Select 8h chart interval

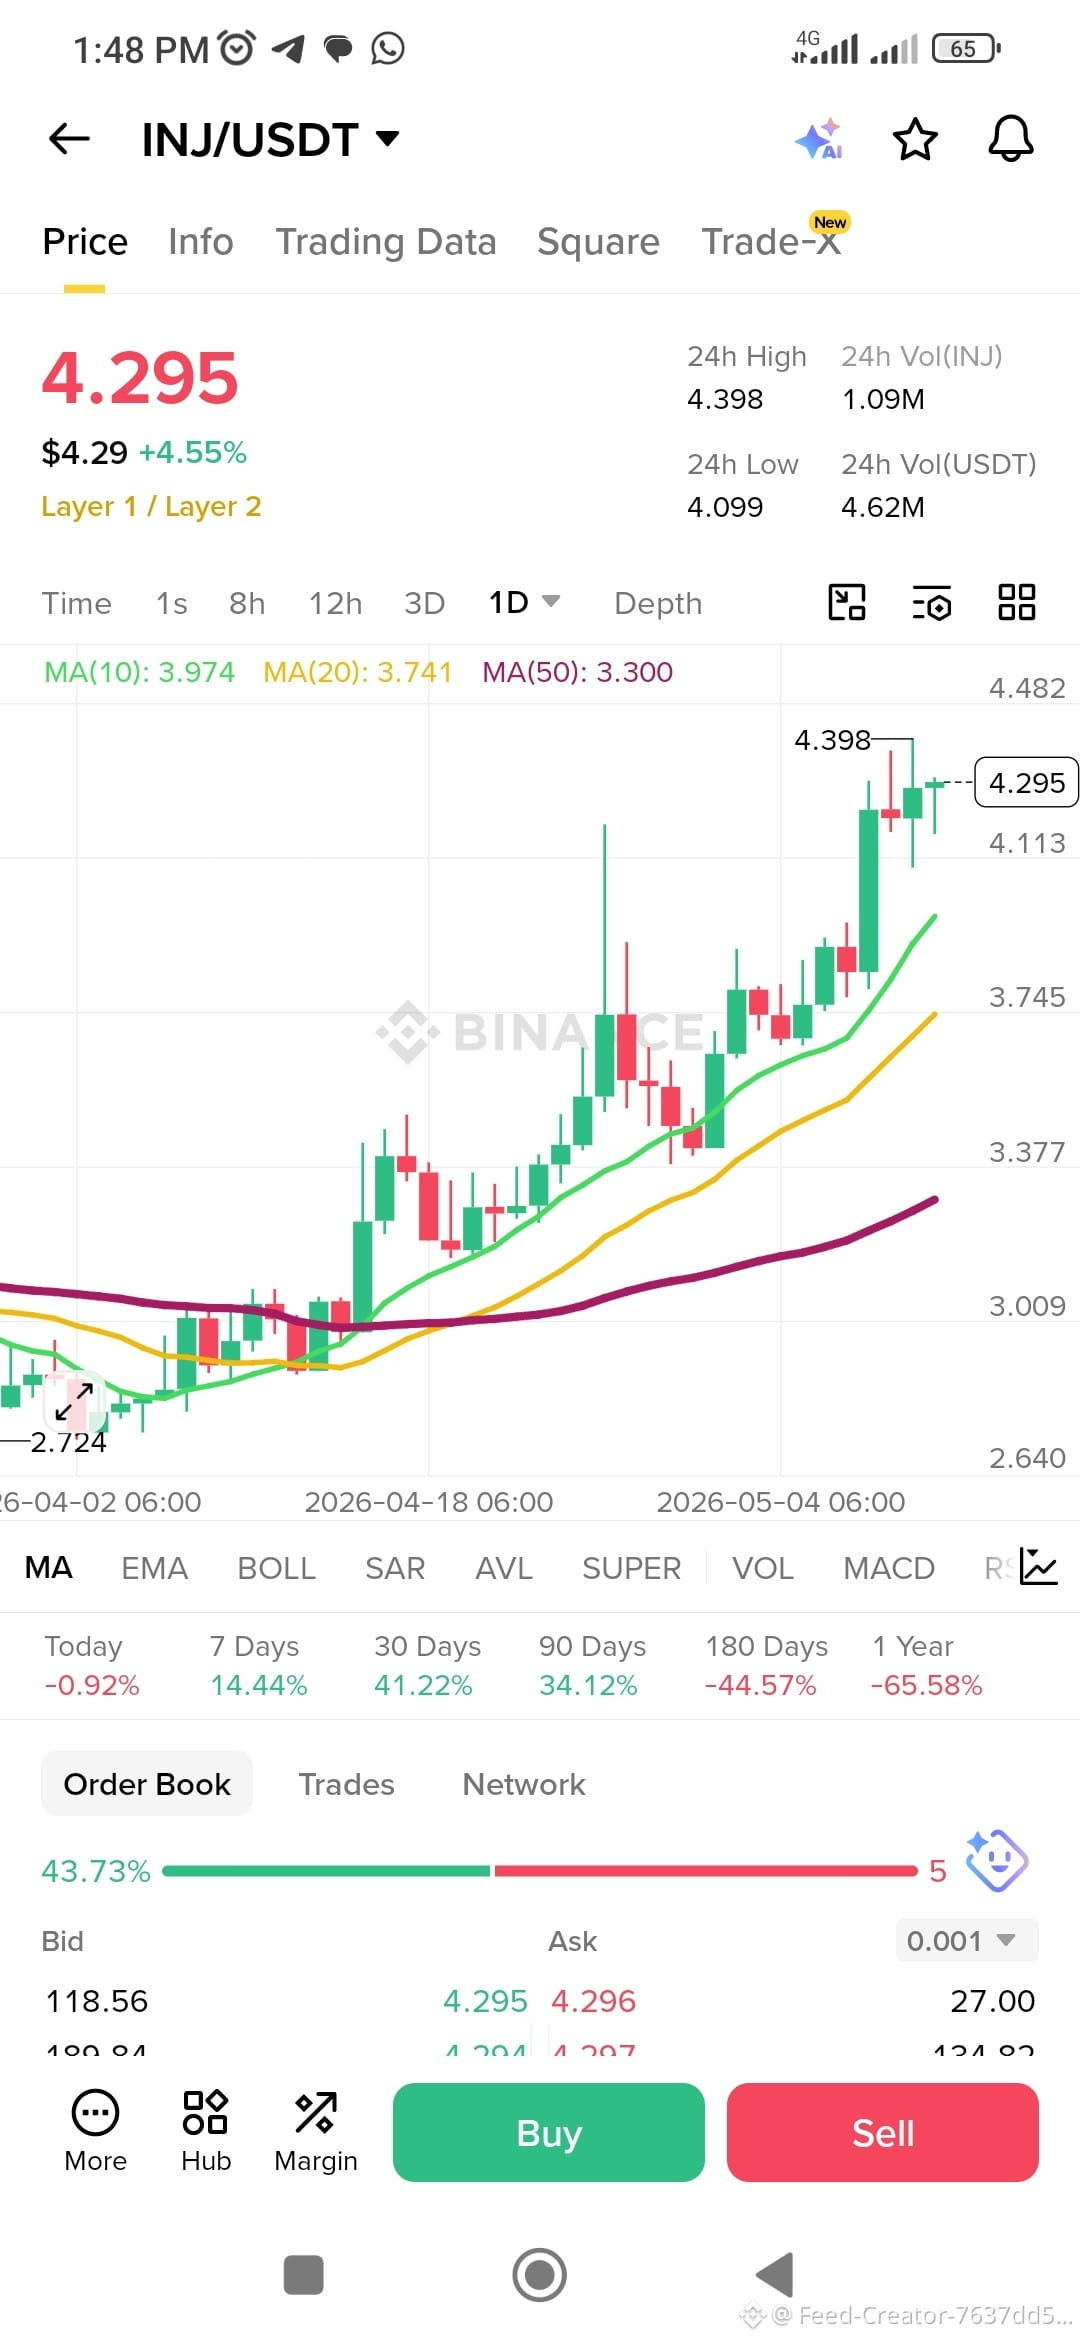click(x=247, y=603)
